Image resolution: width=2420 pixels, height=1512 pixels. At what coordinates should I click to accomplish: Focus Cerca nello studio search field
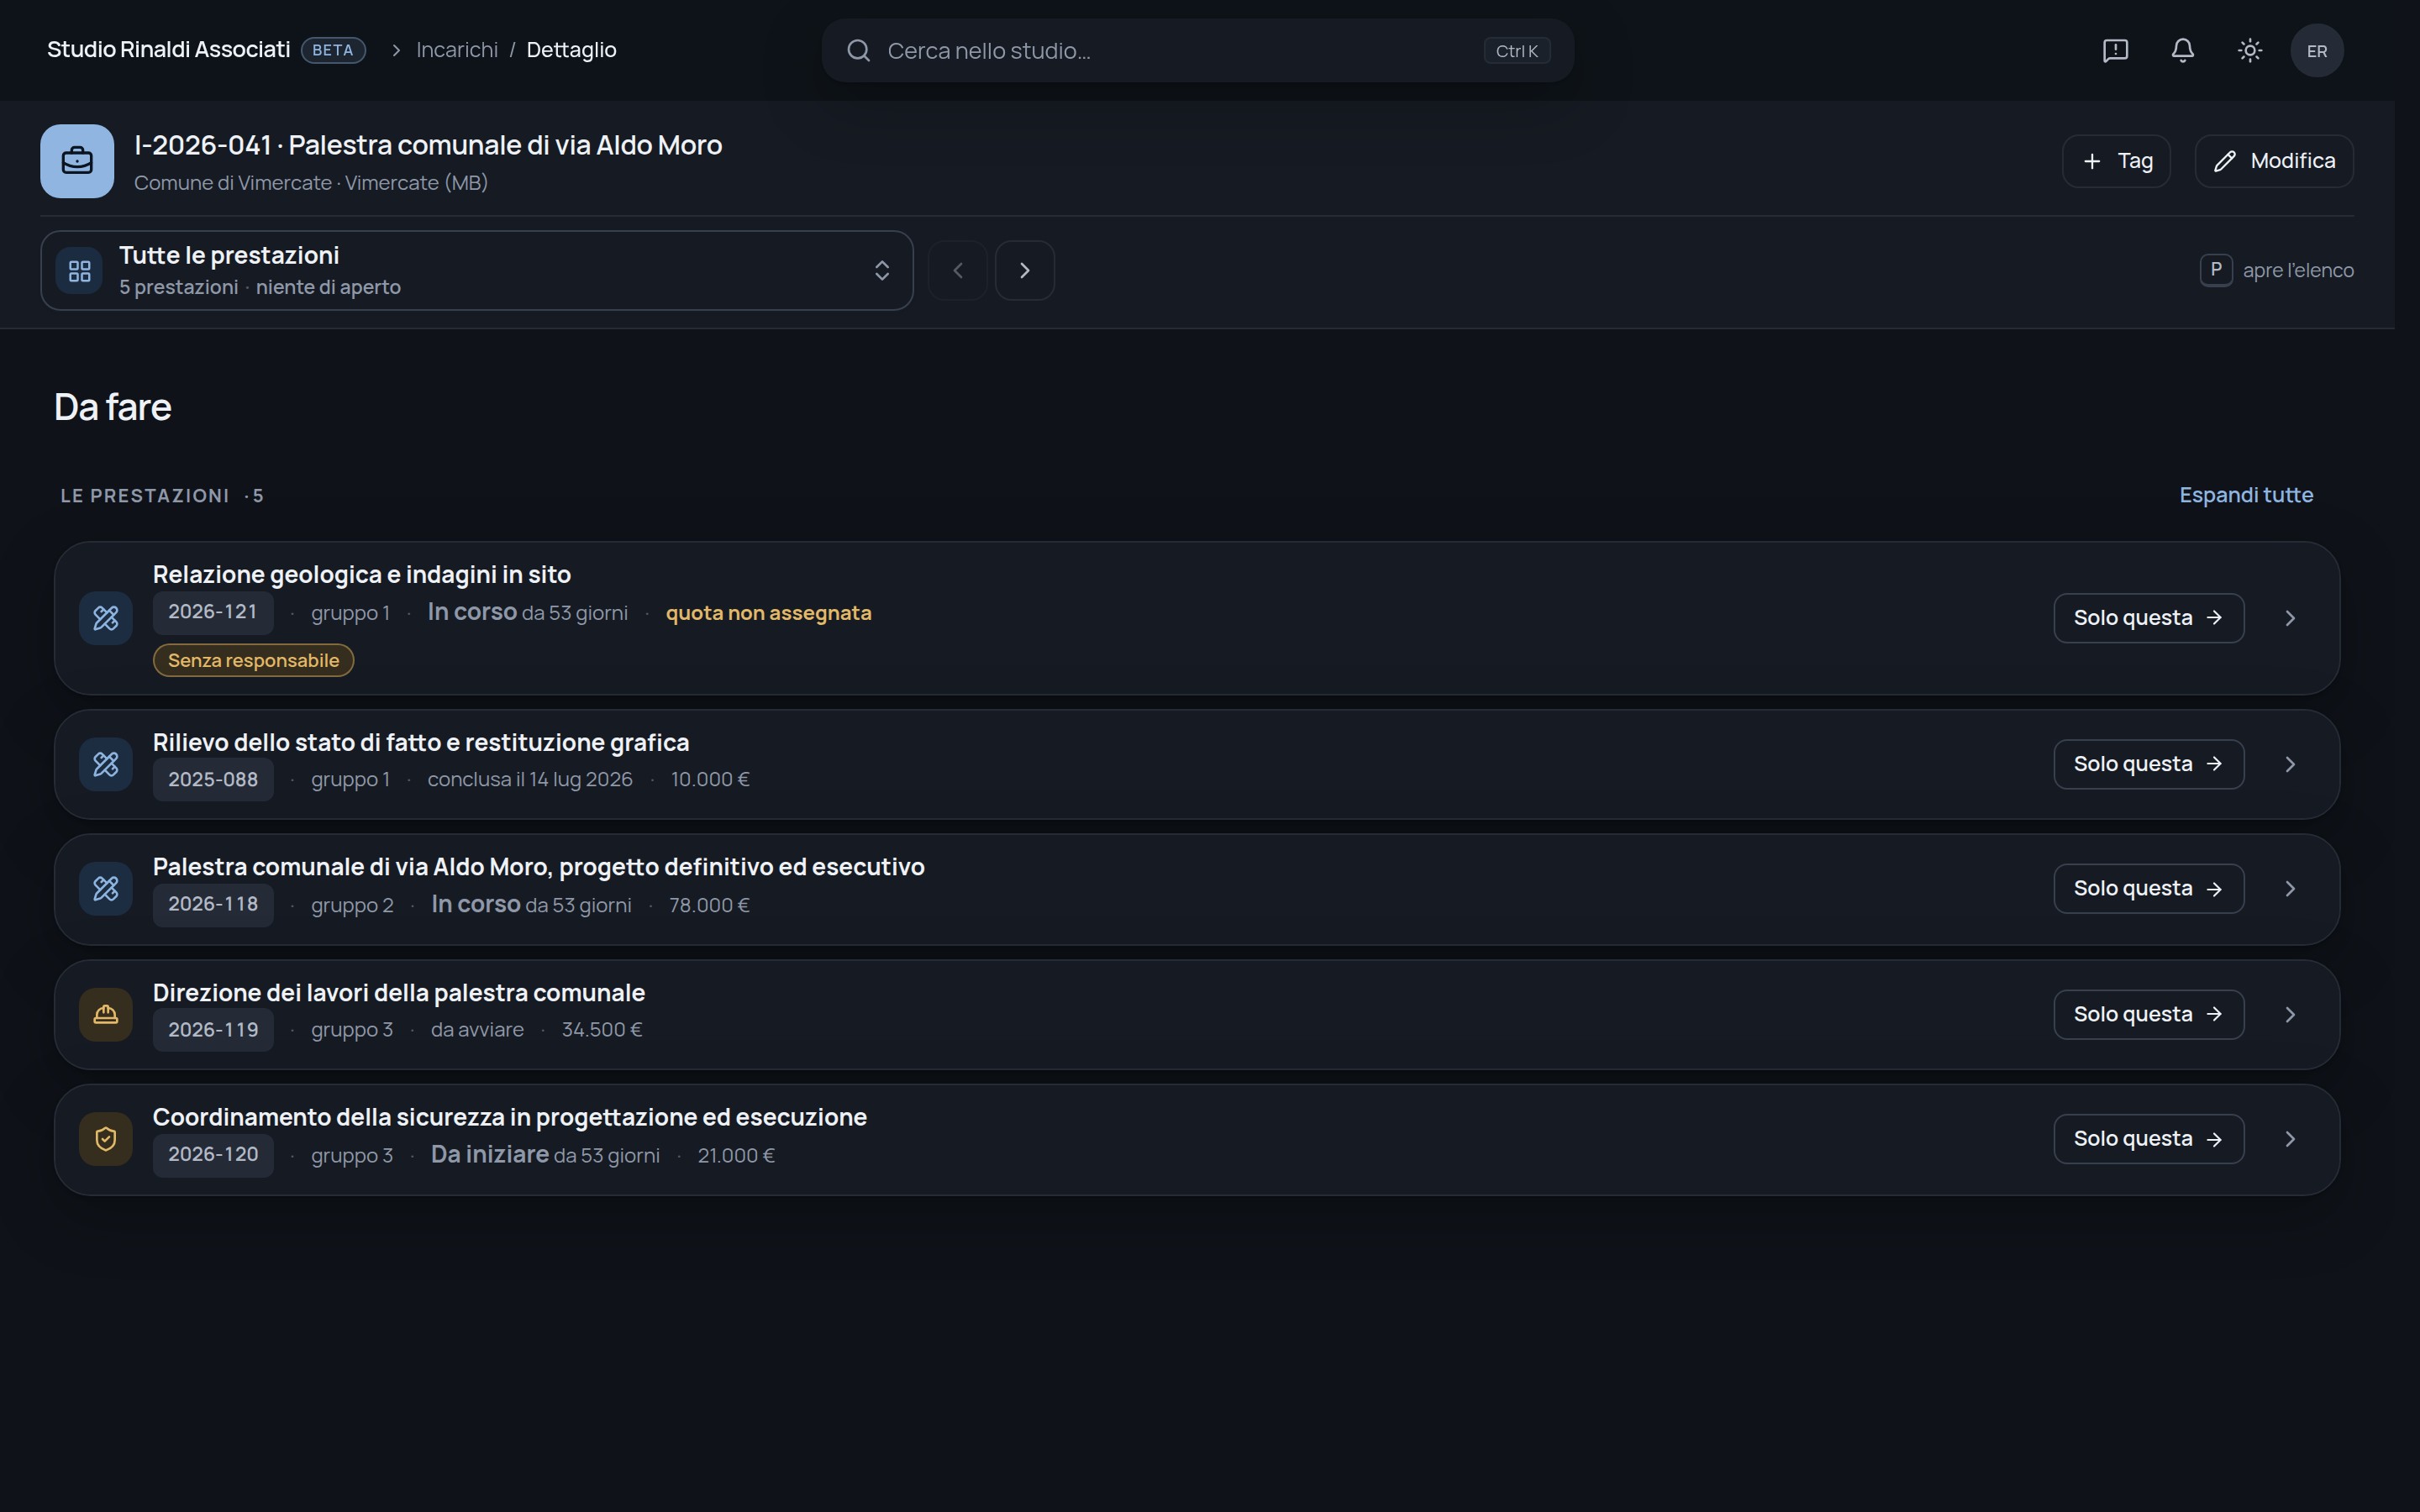pos(1197,50)
